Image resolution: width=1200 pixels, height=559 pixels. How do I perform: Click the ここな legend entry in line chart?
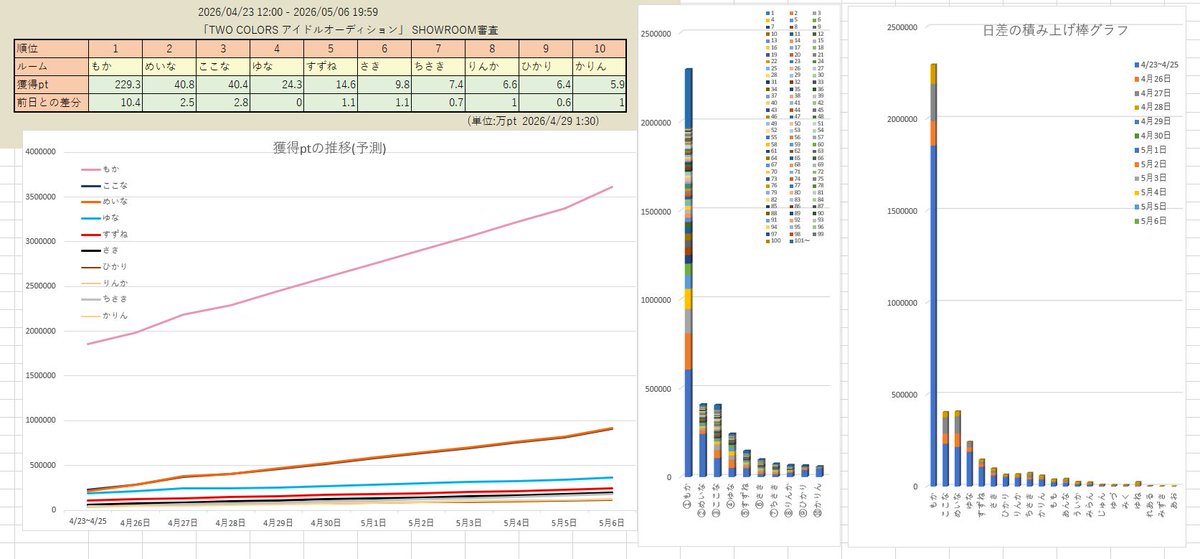point(103,186)
